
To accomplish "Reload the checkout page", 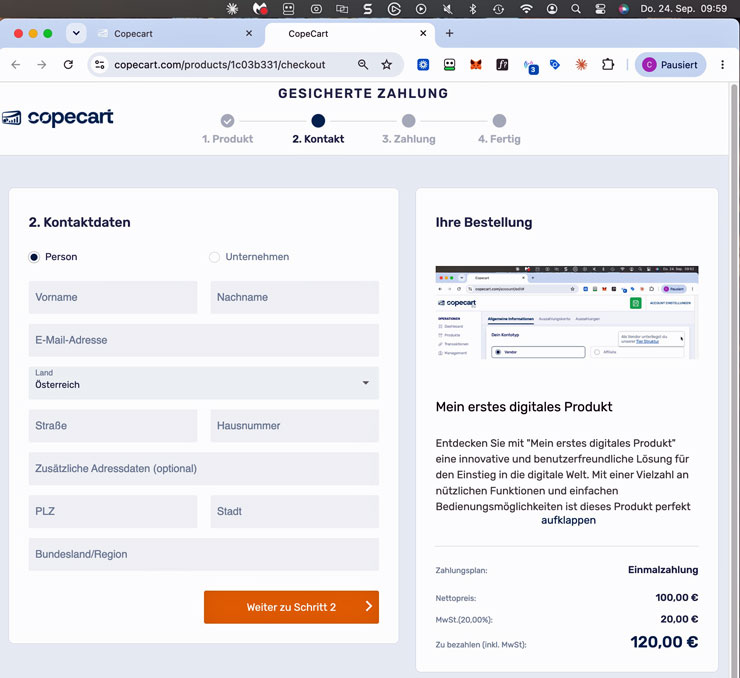I will 68,65.
